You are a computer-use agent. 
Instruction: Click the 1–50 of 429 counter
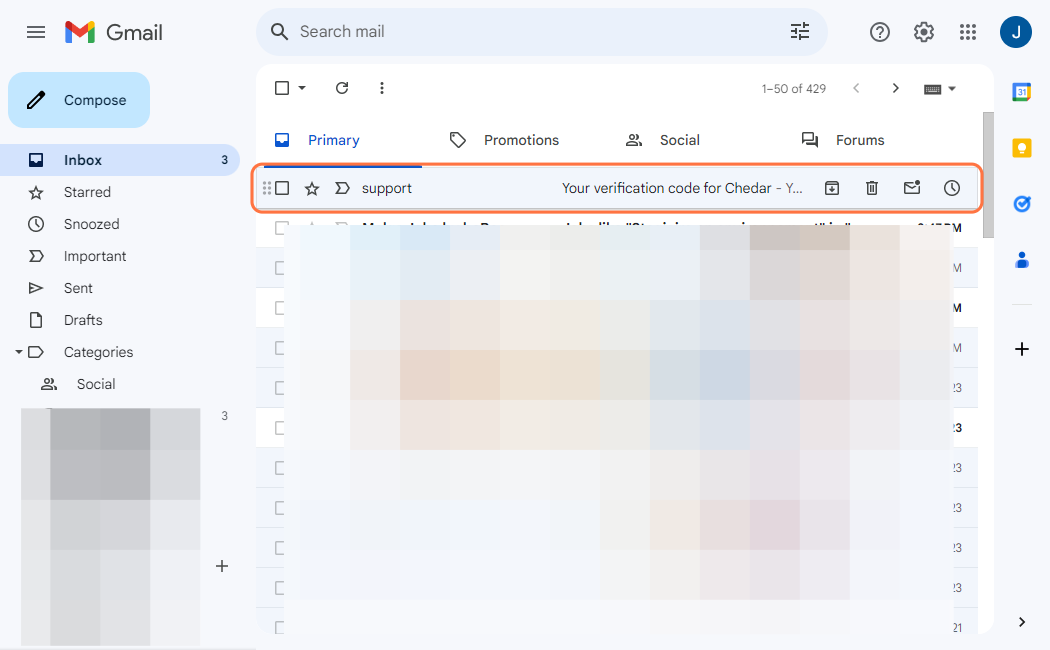point(794,88)
